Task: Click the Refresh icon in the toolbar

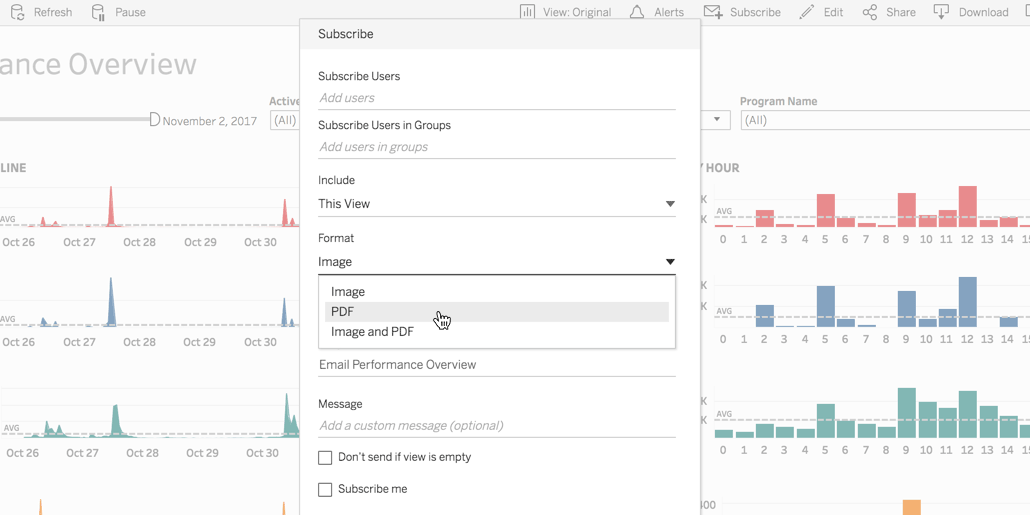Action: click(x=18, y=12)
